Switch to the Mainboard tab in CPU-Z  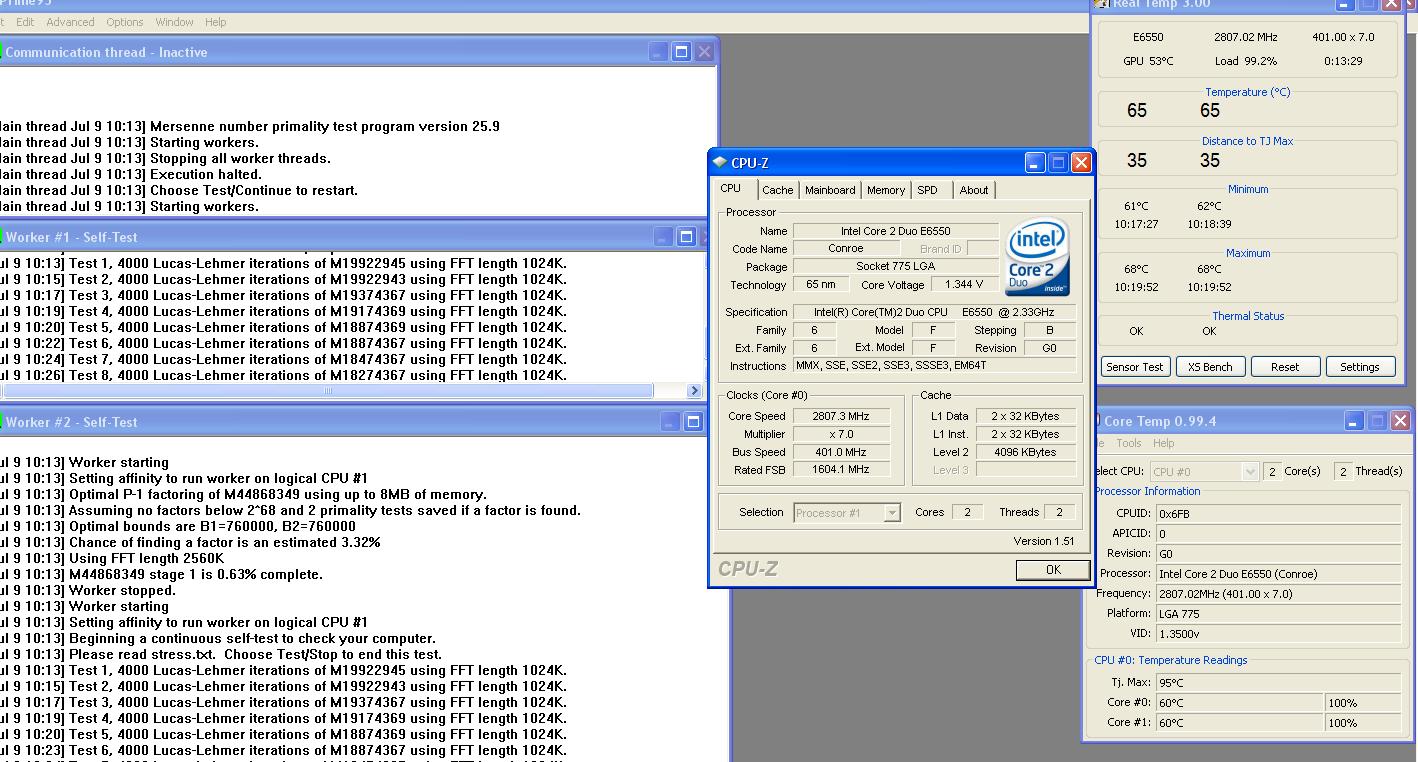coord(830,190)
